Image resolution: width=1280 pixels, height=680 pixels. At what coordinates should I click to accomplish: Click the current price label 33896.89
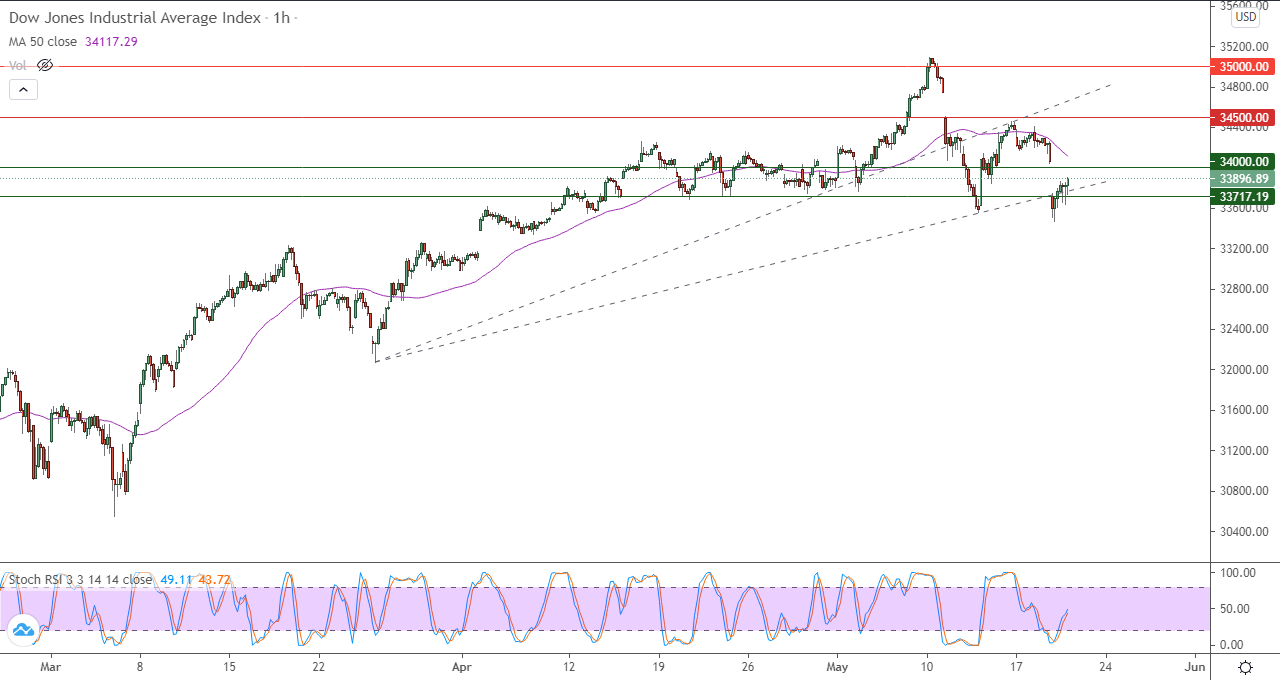tap(1242, 178)
